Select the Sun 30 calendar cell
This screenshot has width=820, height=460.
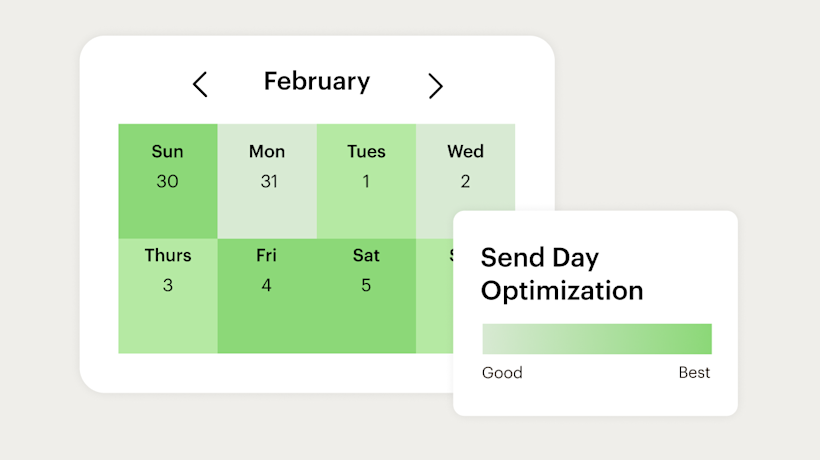(167, 181)
